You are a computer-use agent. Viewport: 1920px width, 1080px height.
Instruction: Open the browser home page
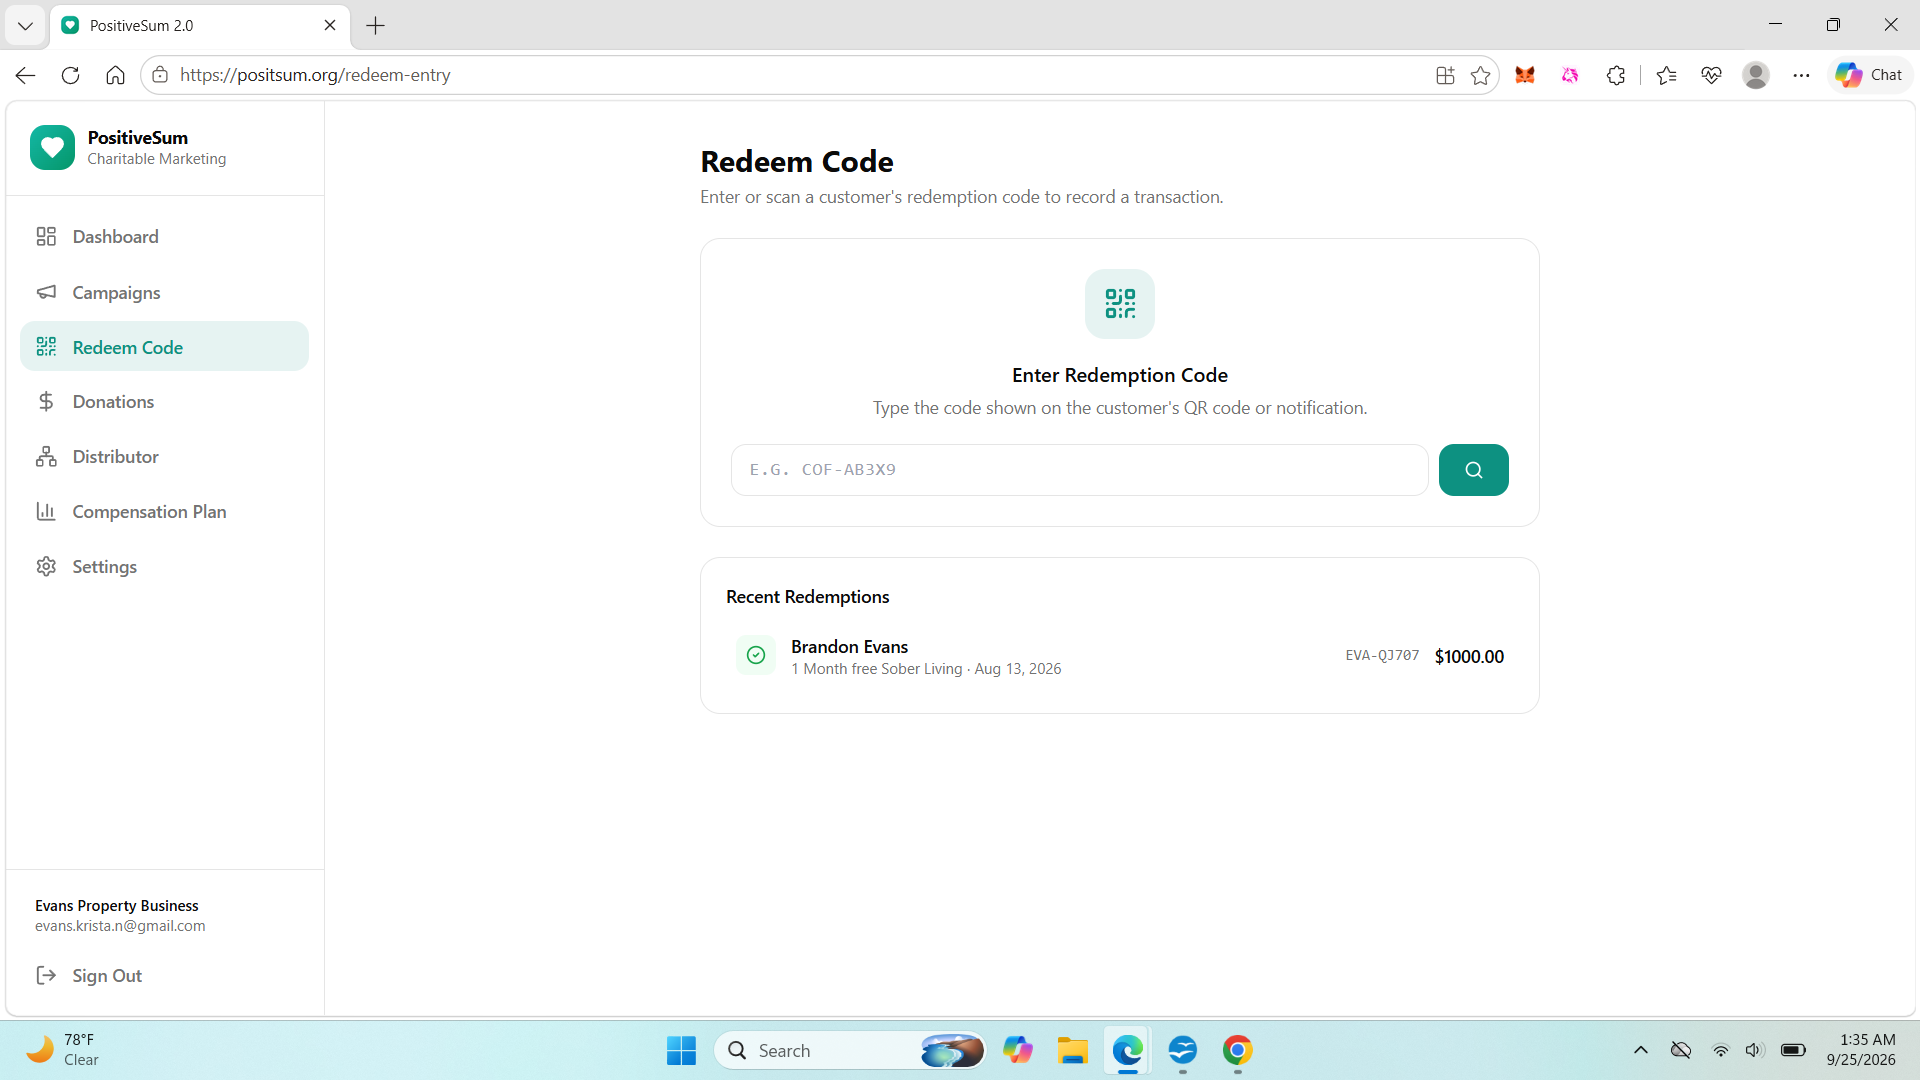115,75
